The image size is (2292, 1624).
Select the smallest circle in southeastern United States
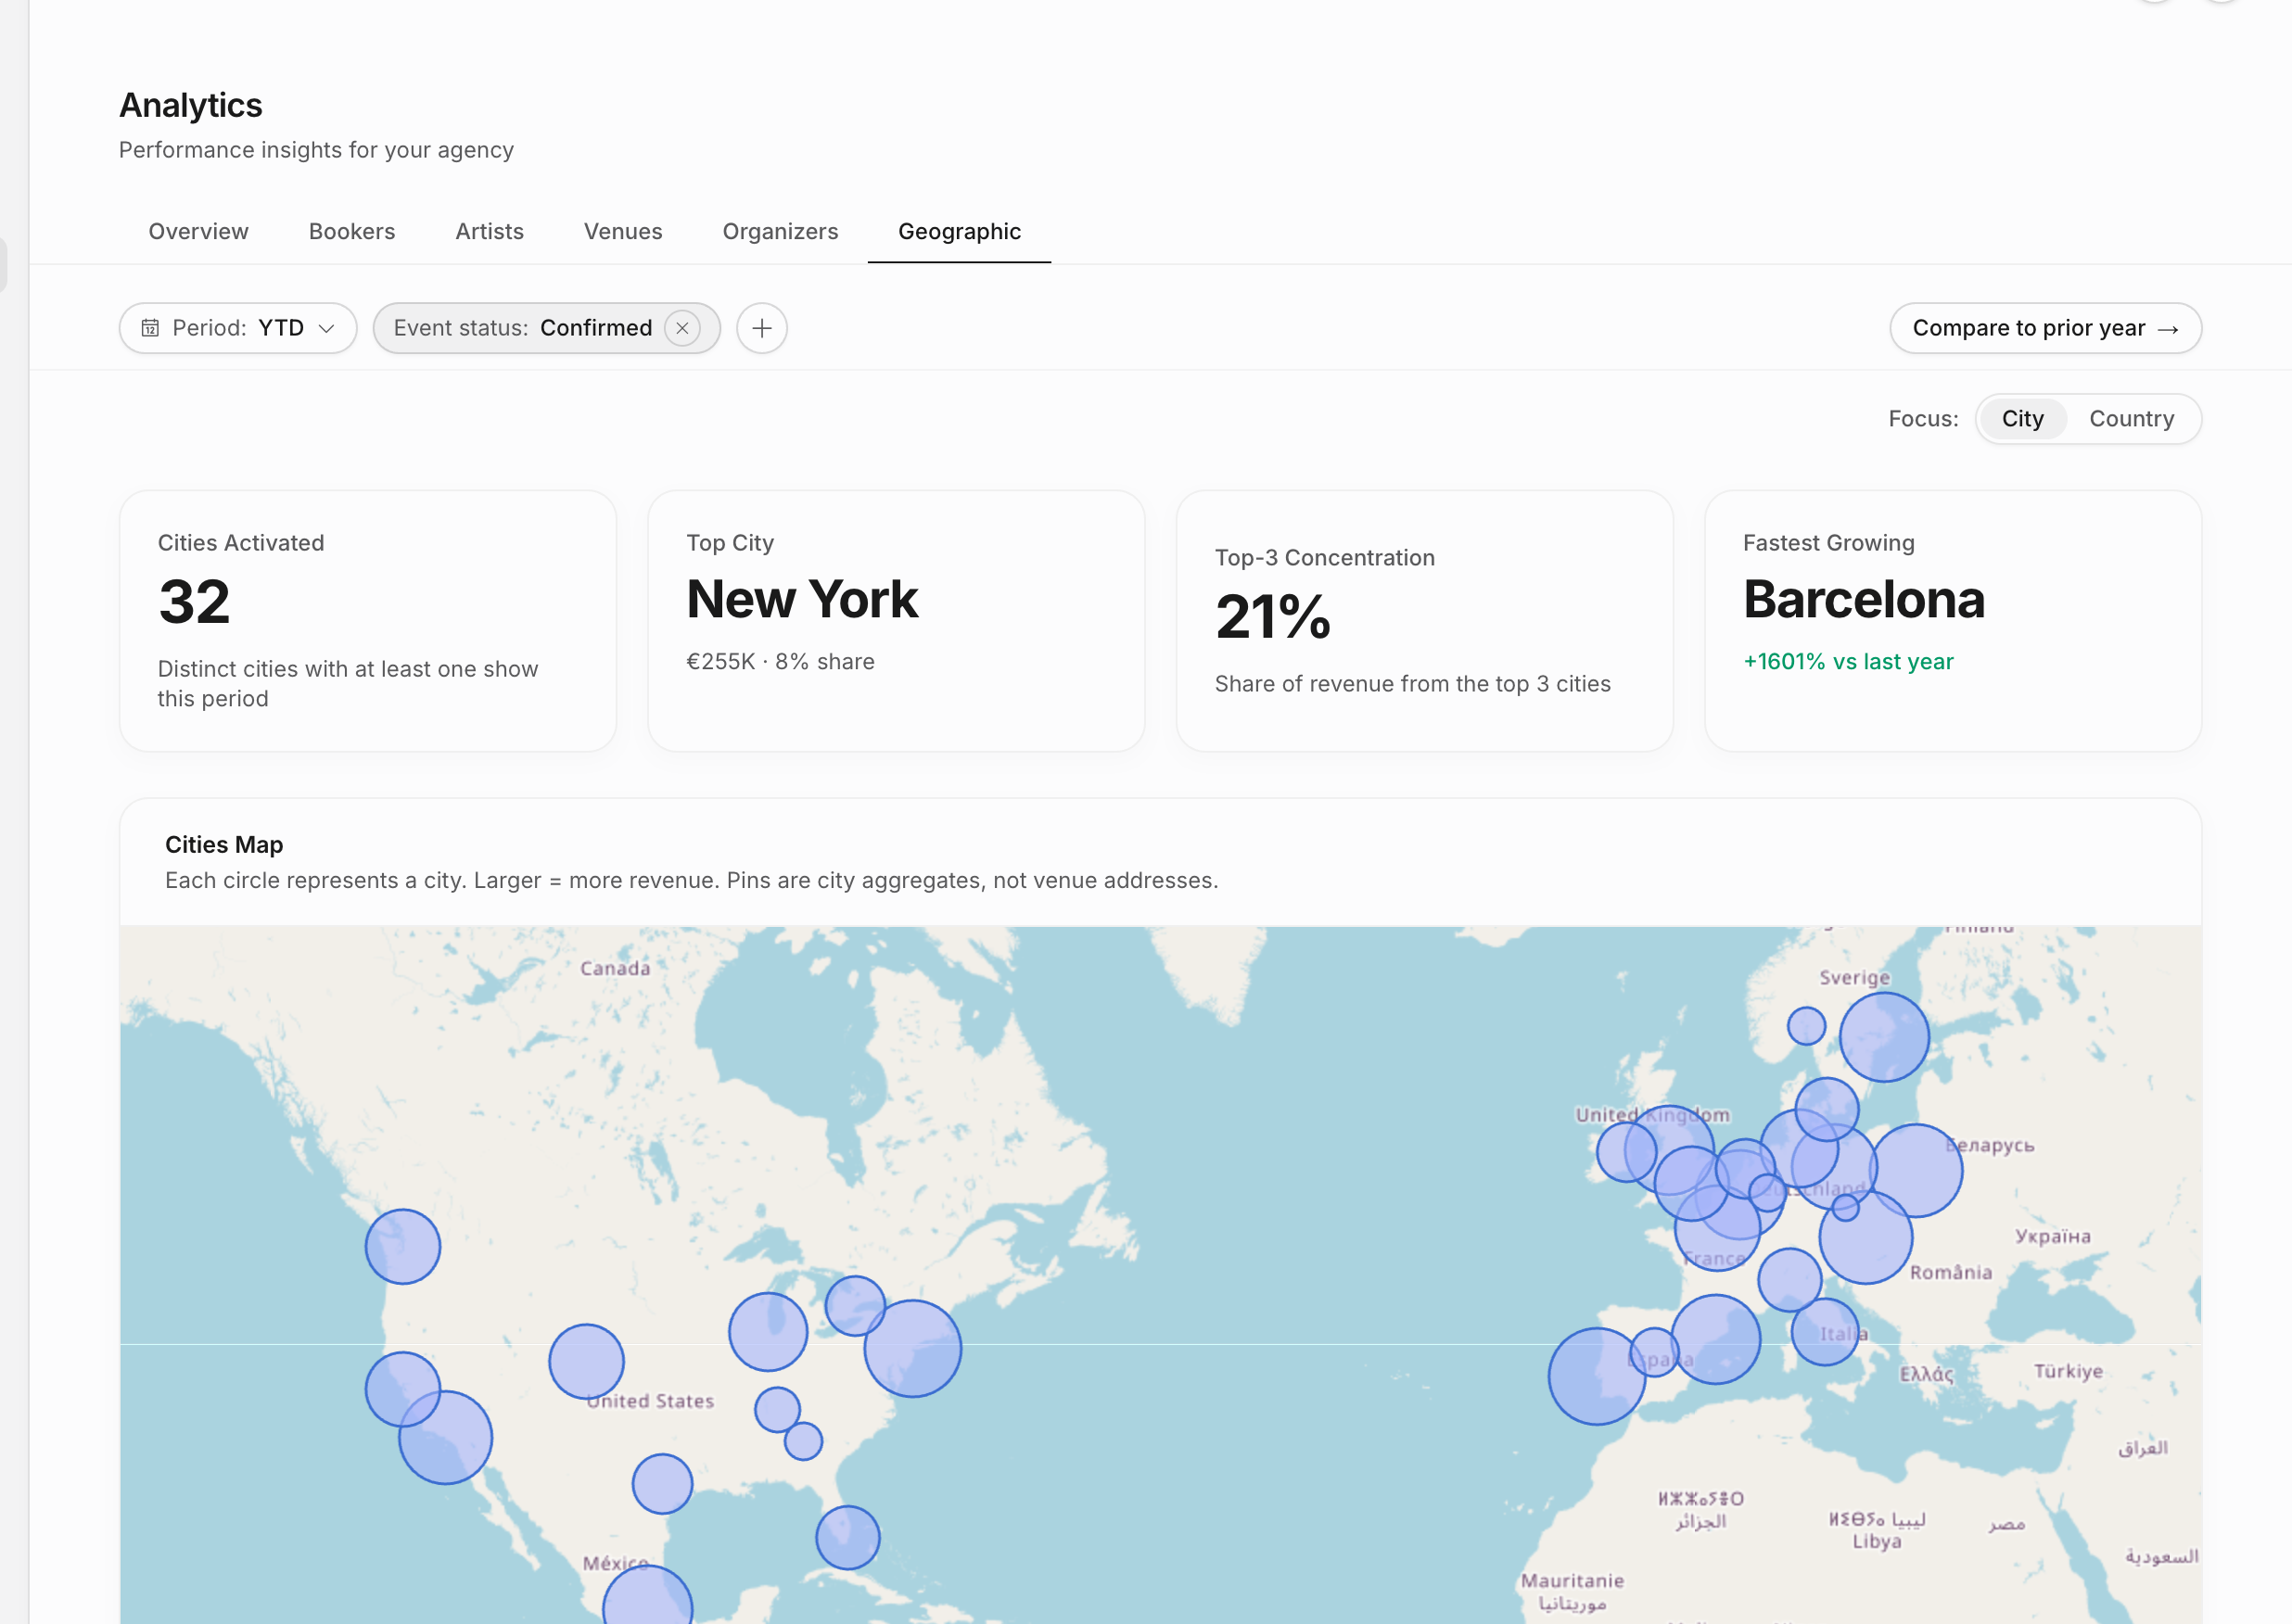coord(803,1441)
